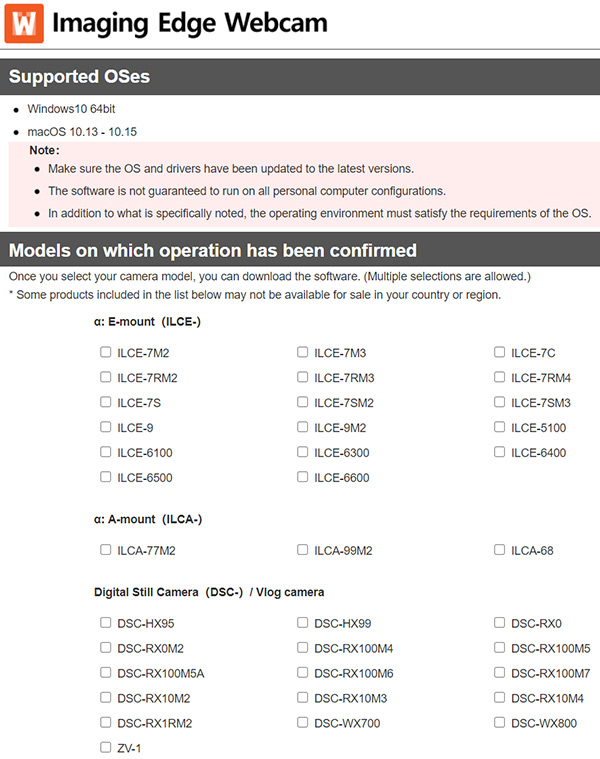This screenshot has height=759, width=600.
Task: Select the ILCA-68 camera checkbox
Action: pyautogui.click(x=500, y=550)
